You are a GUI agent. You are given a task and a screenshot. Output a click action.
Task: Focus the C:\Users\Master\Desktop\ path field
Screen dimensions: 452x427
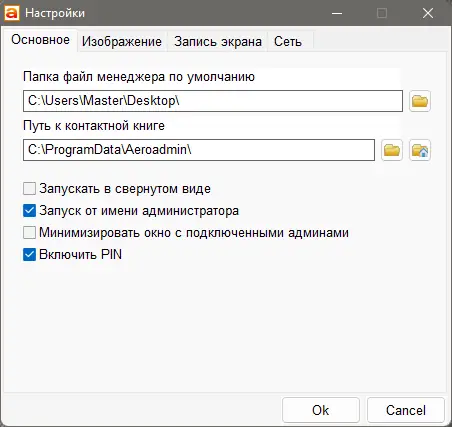pos(213,101)
